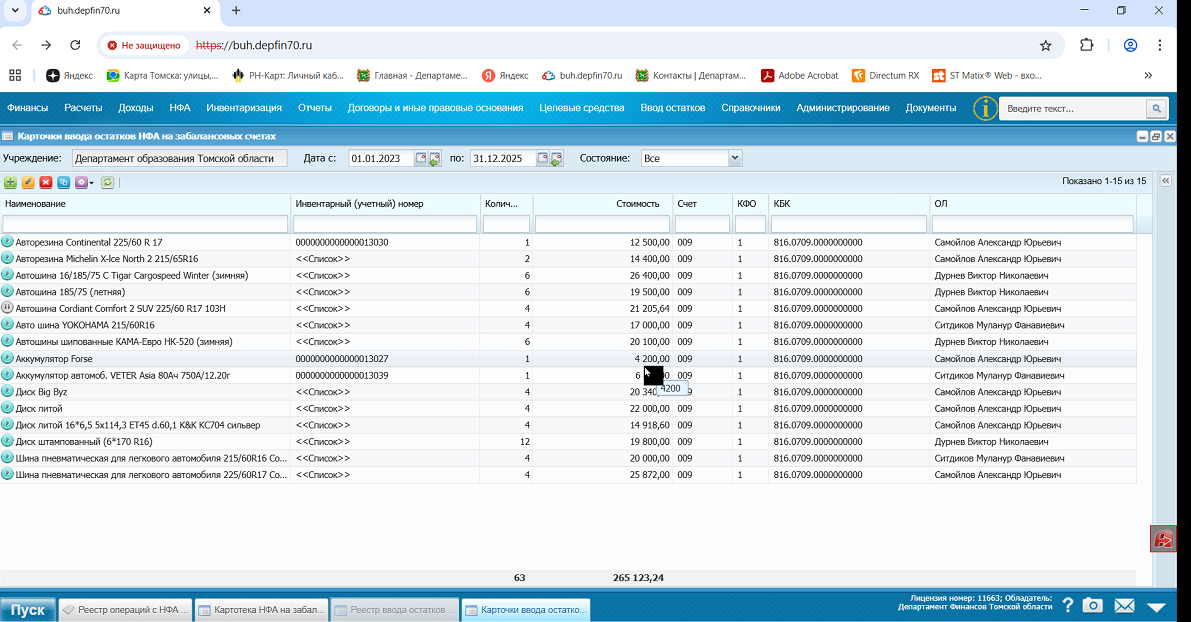The width and height of the screenshot is (1191, 622).
Task: Select row 'Авто шина YOKOHAMA 215/60R16'
Action: click(568, 325)
